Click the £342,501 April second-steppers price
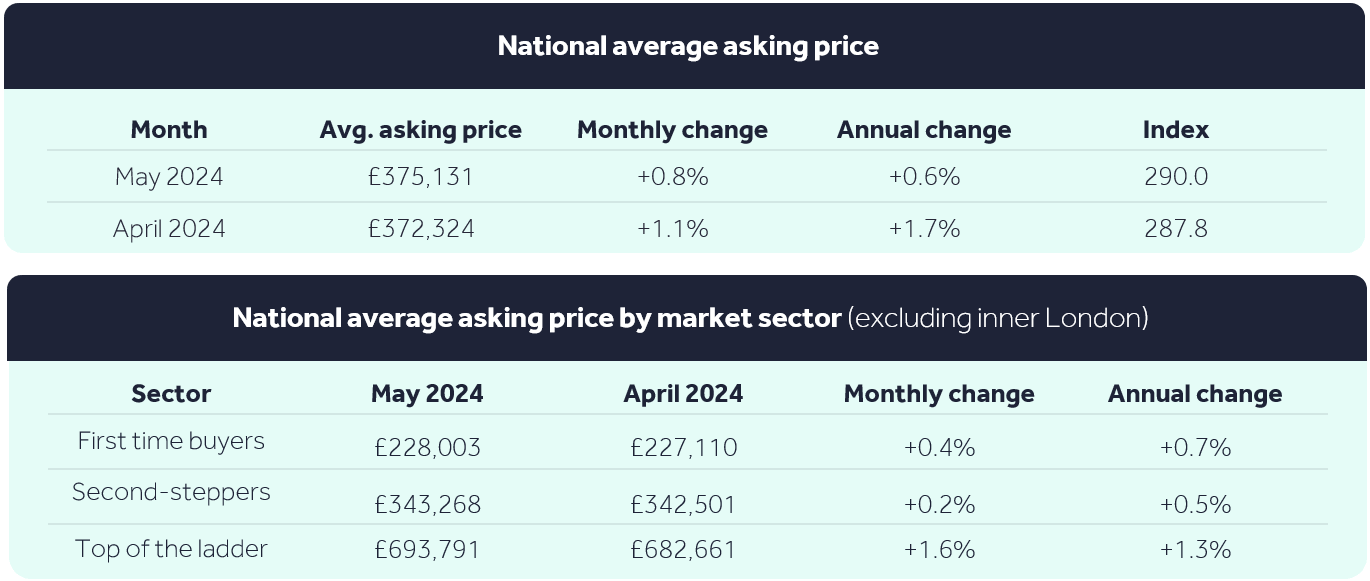The image size is (1370, 581). tap(683, 504)
